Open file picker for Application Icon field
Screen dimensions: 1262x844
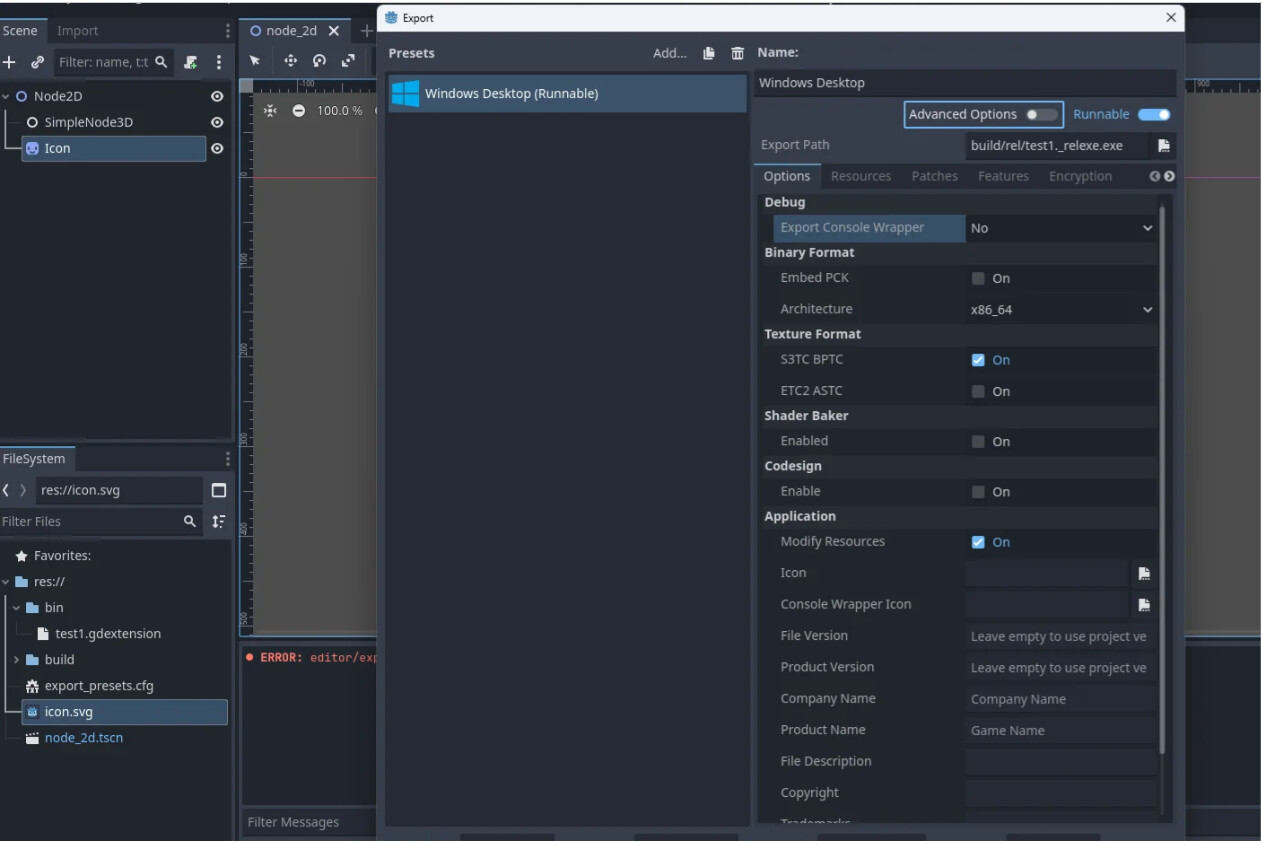1144,574
